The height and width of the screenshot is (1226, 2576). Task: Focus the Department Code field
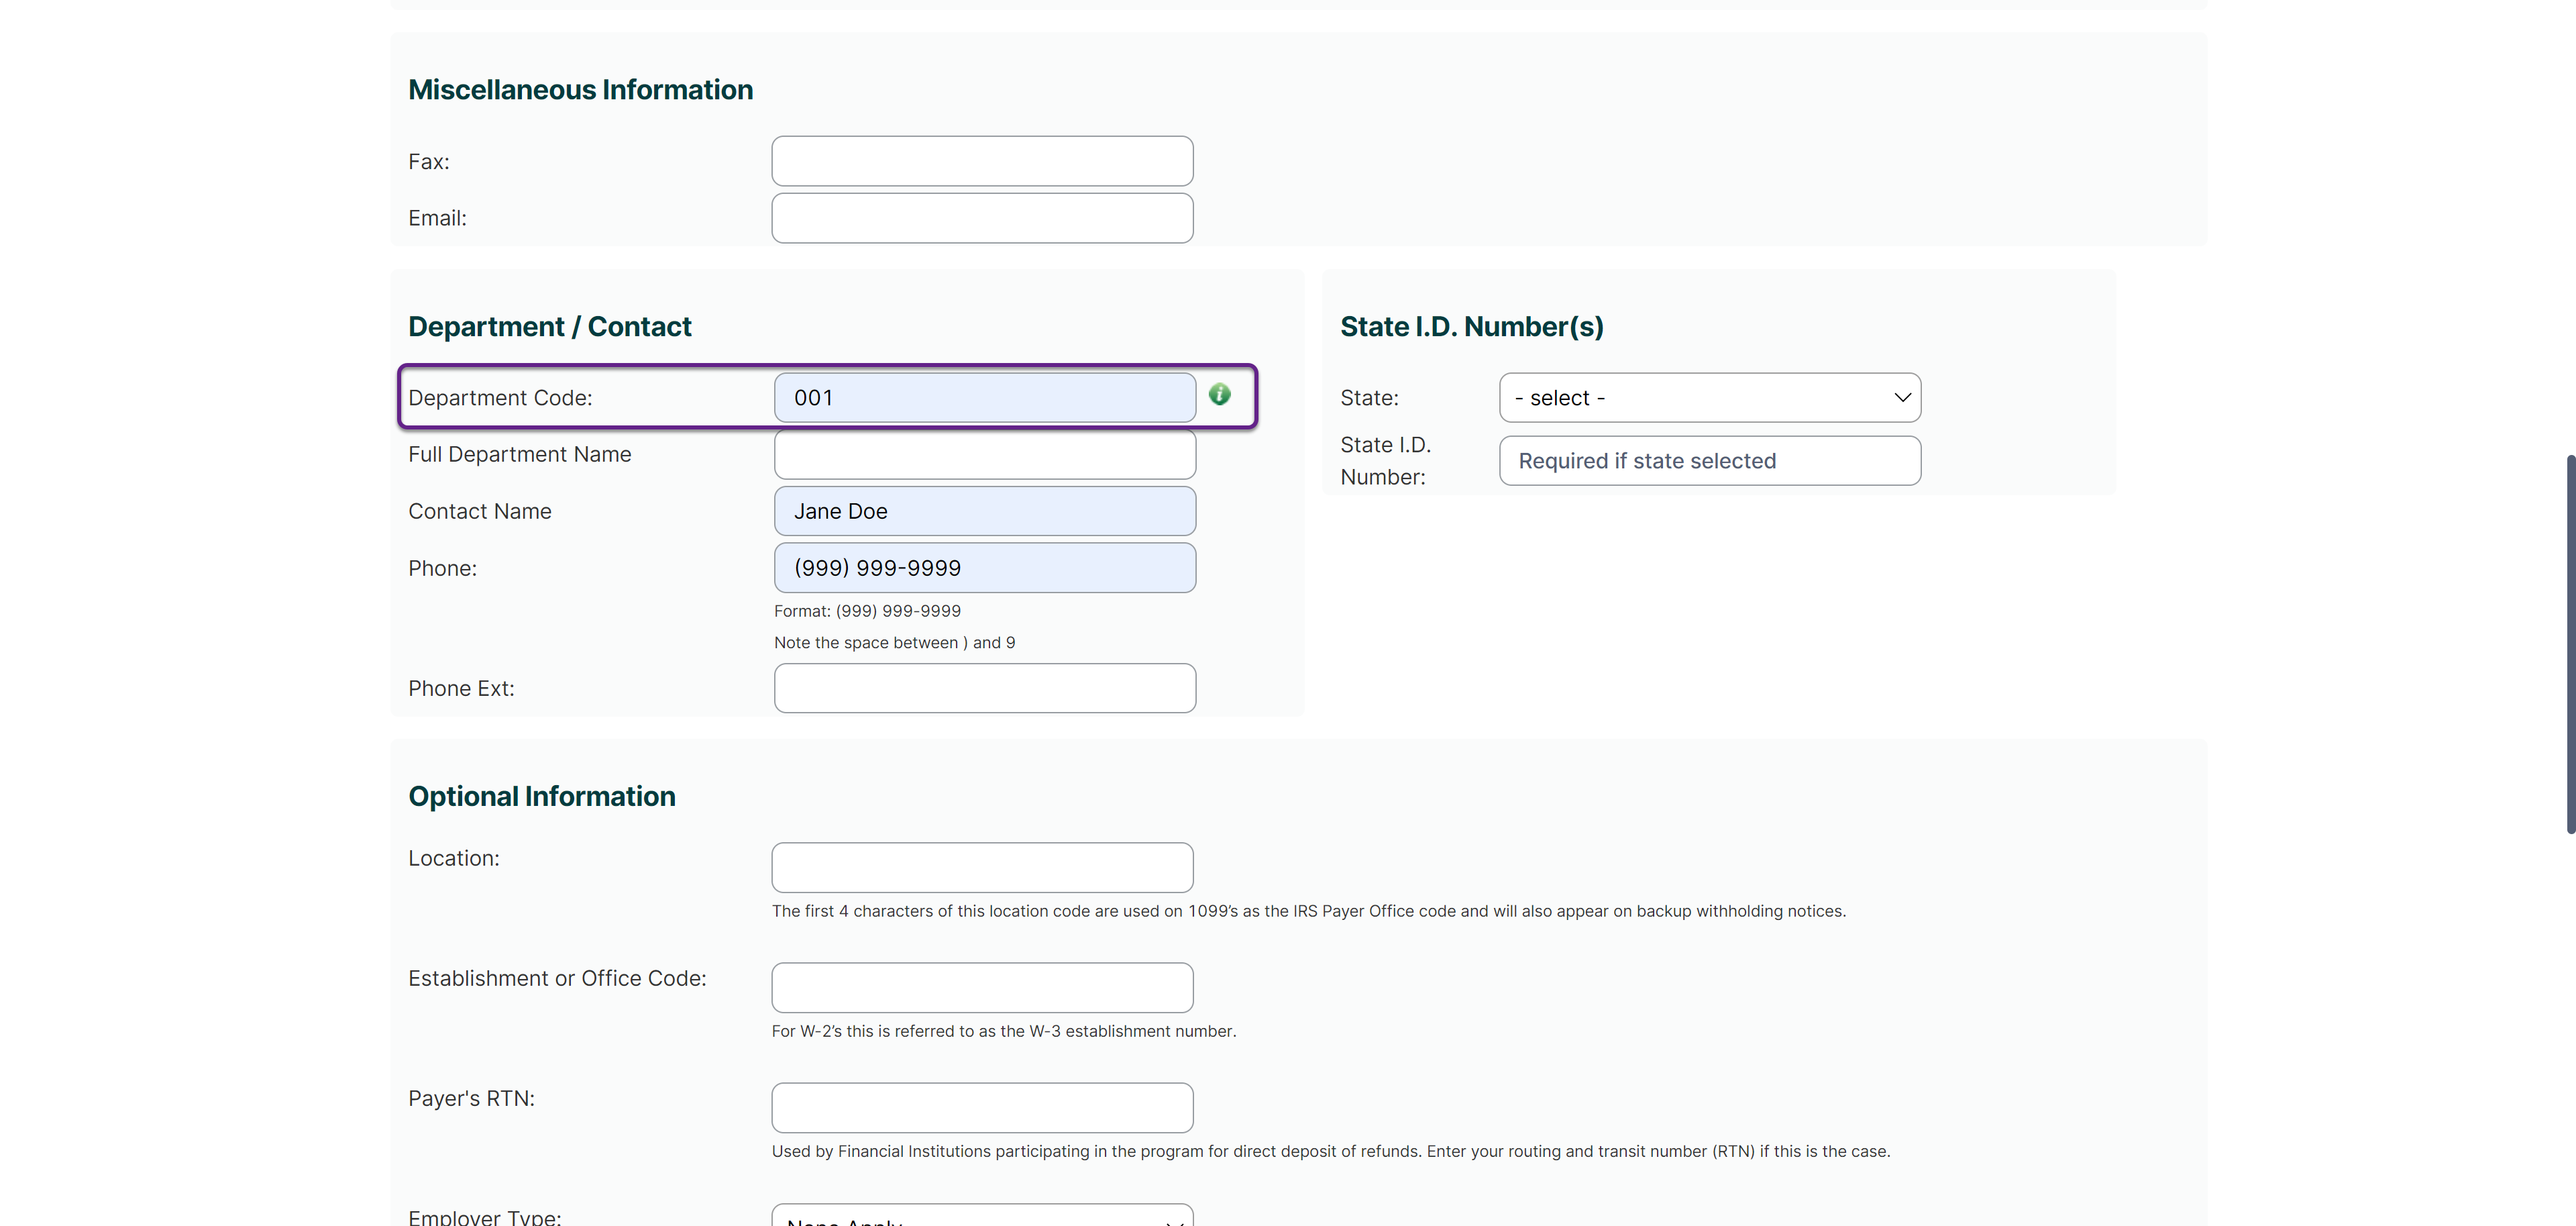click(x=984, y=398)
